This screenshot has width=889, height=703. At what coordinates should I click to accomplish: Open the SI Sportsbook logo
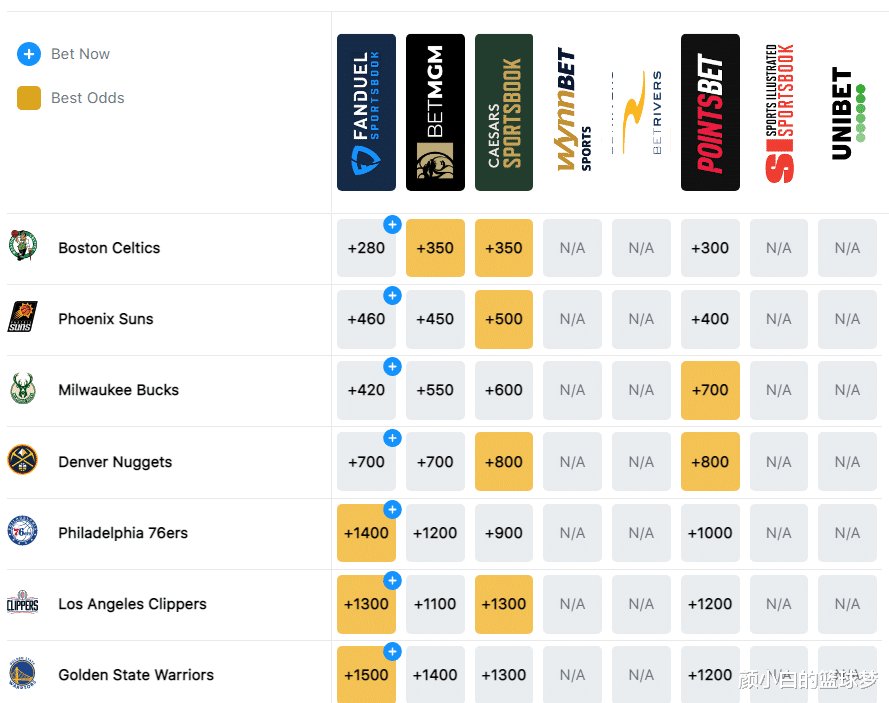(x=779, y=112)
